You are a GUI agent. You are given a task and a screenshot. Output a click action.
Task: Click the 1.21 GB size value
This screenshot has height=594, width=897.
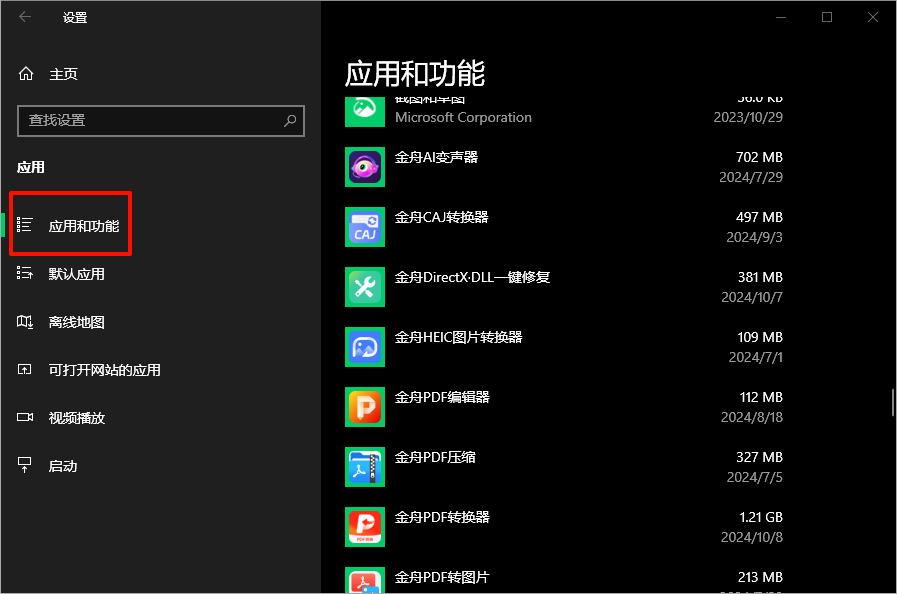click(761, 517)
